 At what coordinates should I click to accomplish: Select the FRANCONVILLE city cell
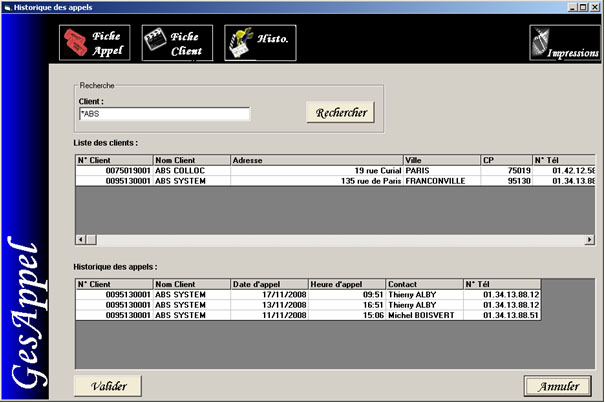click(442, 181)
